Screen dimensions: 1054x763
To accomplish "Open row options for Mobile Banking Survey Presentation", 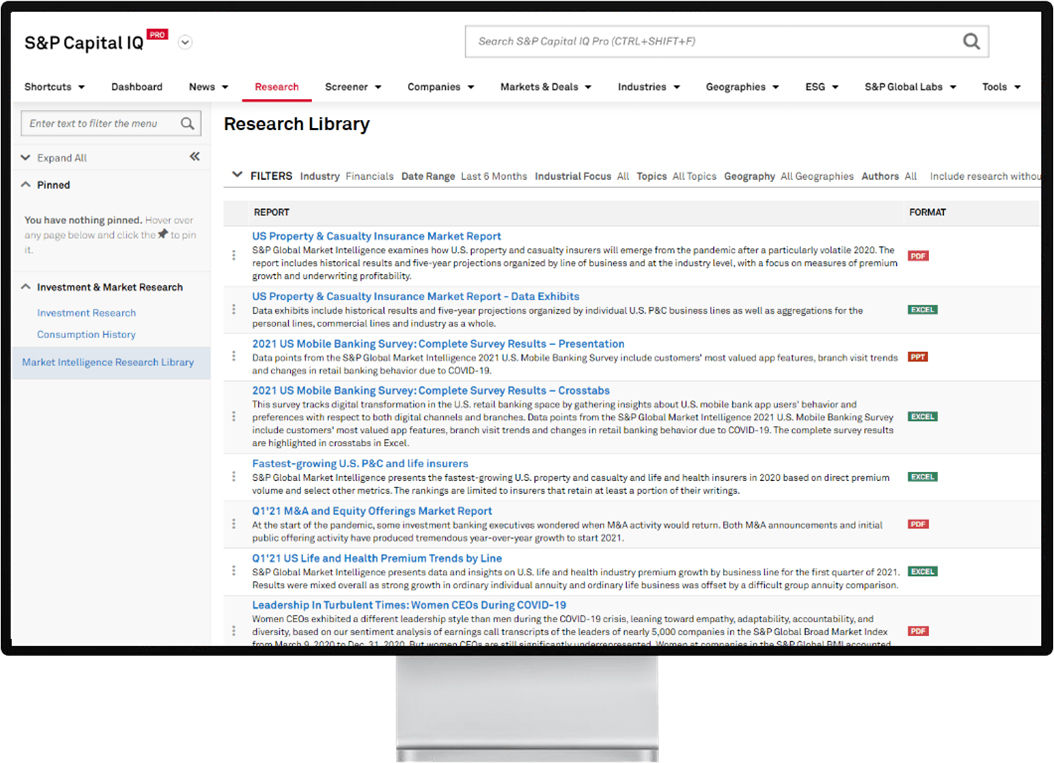I will coord(234,356).
